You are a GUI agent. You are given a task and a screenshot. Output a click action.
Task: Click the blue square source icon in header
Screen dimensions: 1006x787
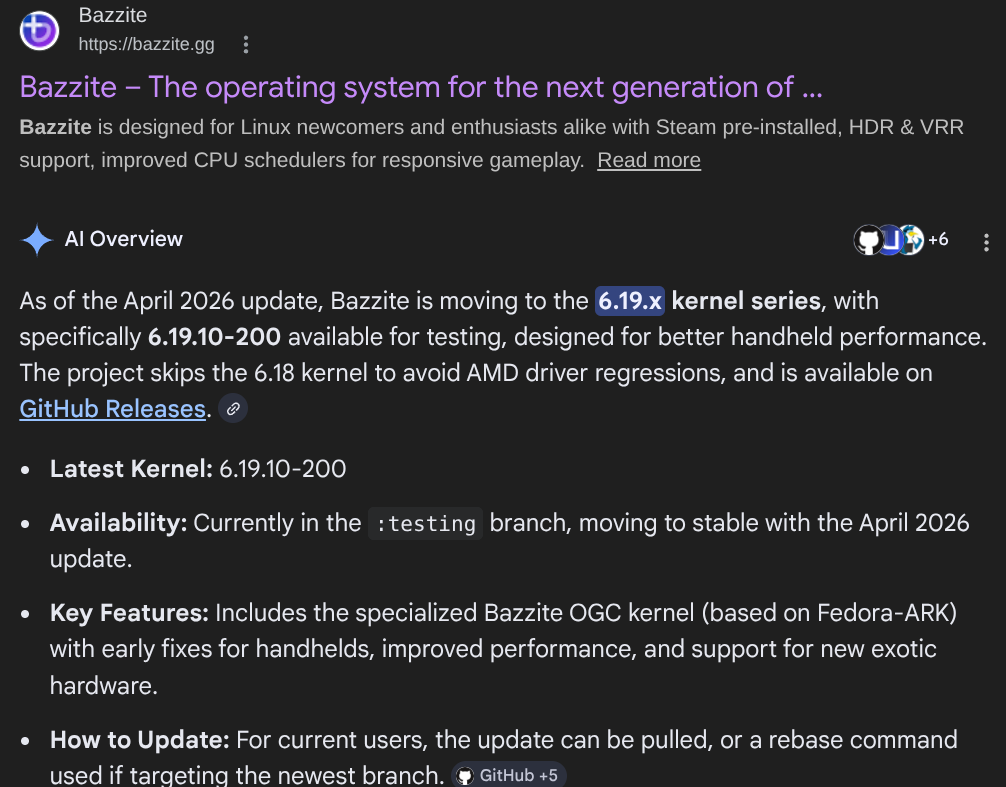[x=891, y=240]
